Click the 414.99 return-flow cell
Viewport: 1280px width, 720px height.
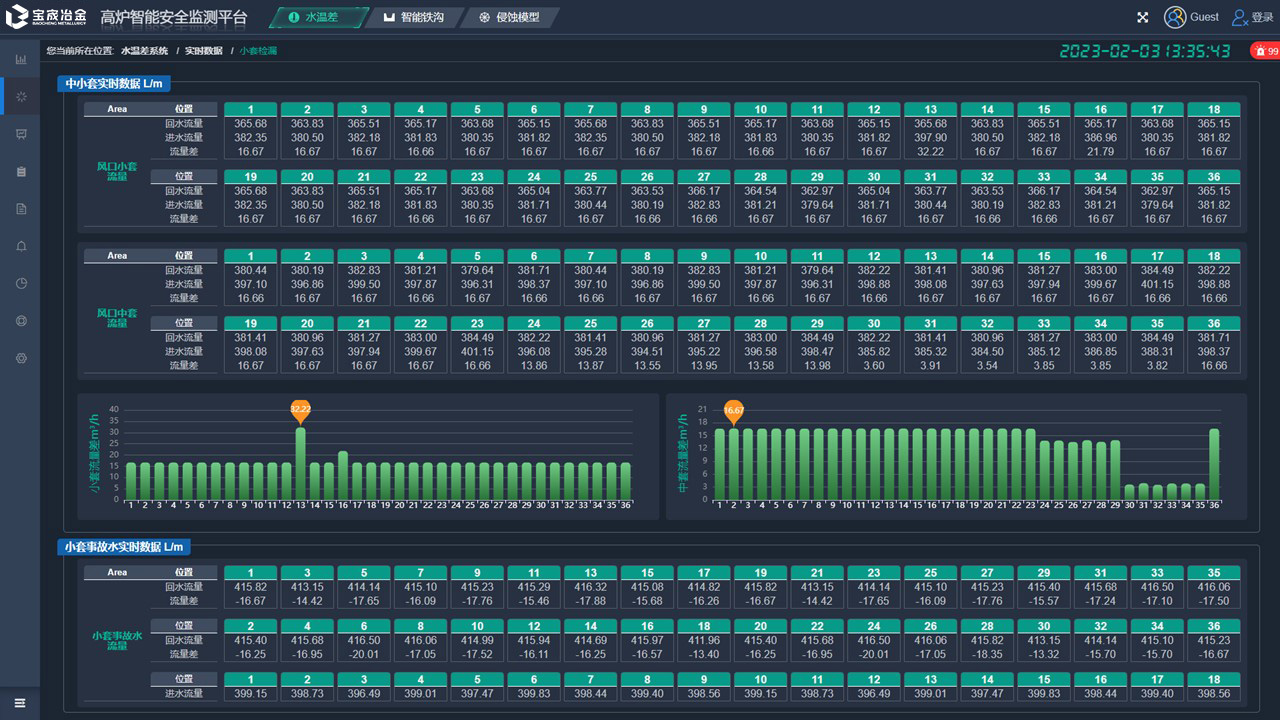[477, 640]
